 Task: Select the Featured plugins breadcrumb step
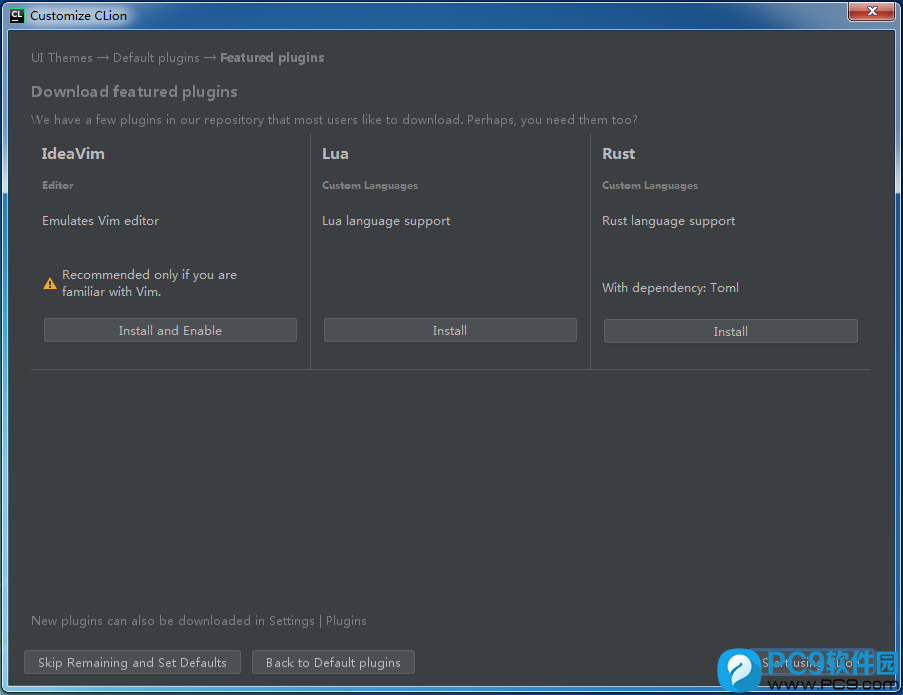(x=272, y=58)
